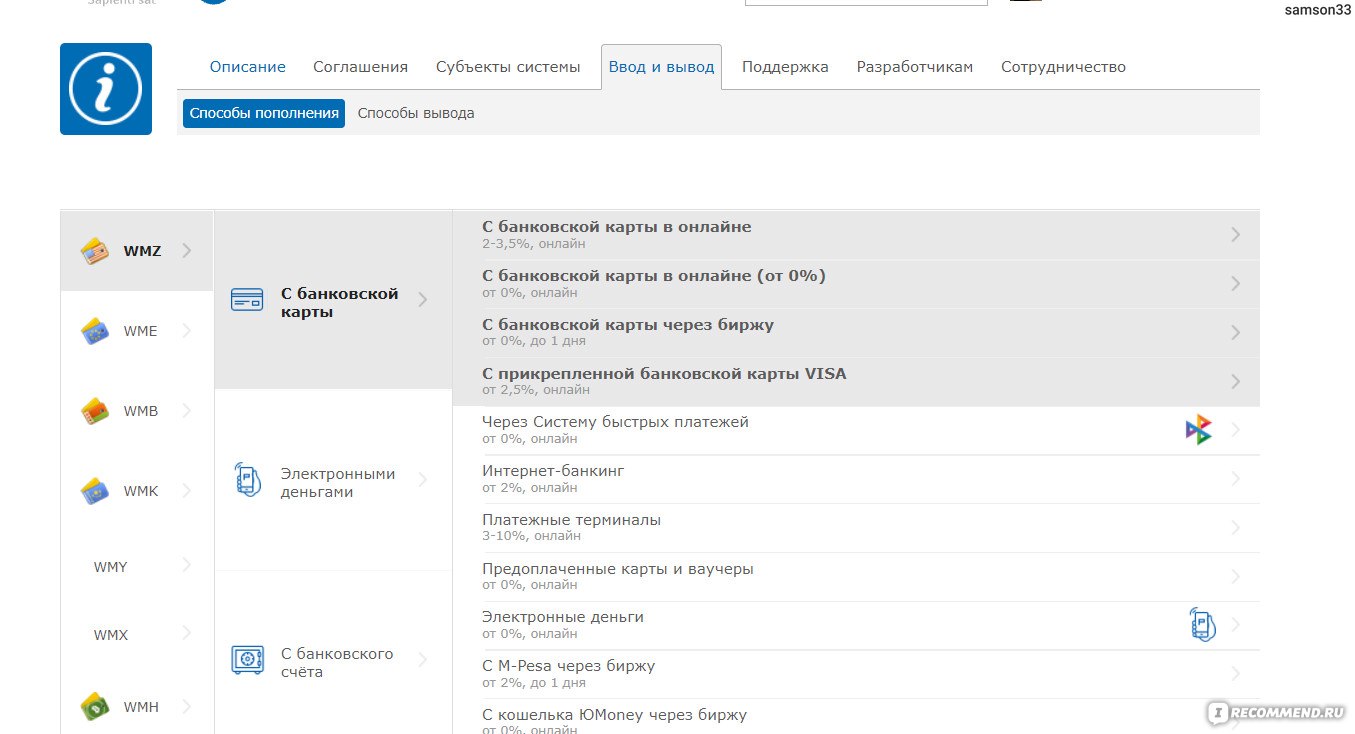The image size is (1355, 734).
Task: Open Через Систему быстрых платежей
Action: pyautogui.click(x=856, y=430)
